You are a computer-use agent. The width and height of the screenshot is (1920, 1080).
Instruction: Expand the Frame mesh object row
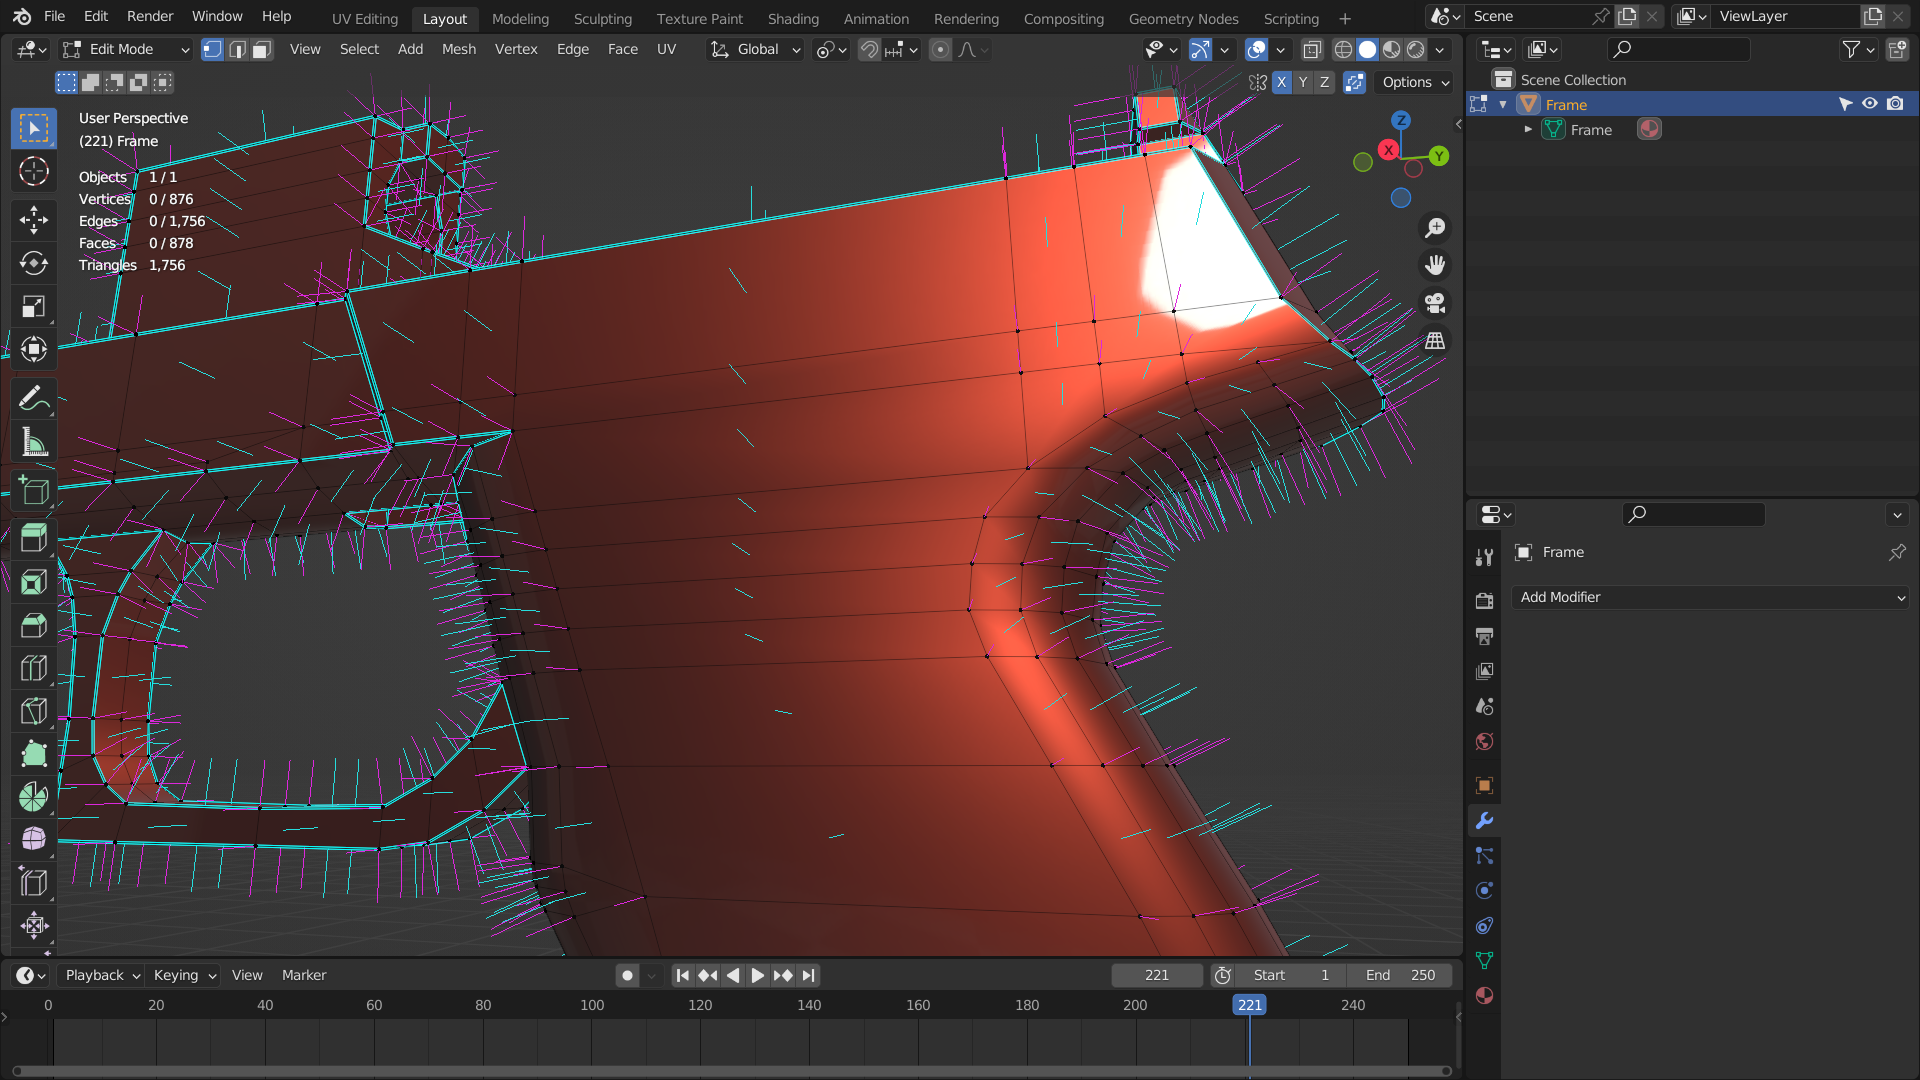pyautogui.click(x=1528, y=130)
